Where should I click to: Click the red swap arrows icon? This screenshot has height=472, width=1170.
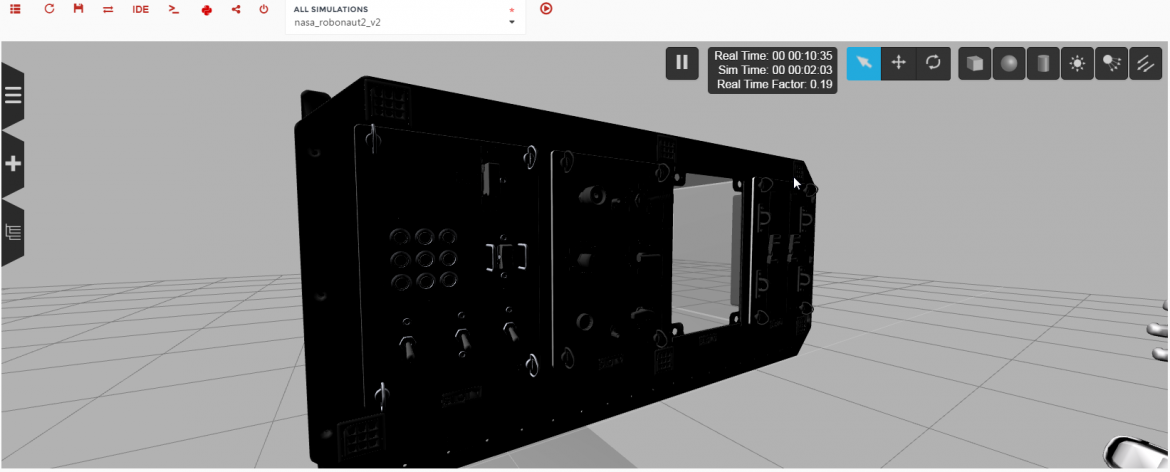click(108, 10)
